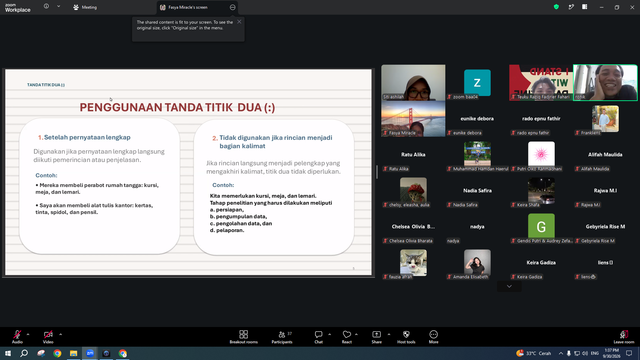The image size is (640, 360).
Task: Click the slide heading PENGGUNAAN TANDA TITIK DUA
Action: 177,107
